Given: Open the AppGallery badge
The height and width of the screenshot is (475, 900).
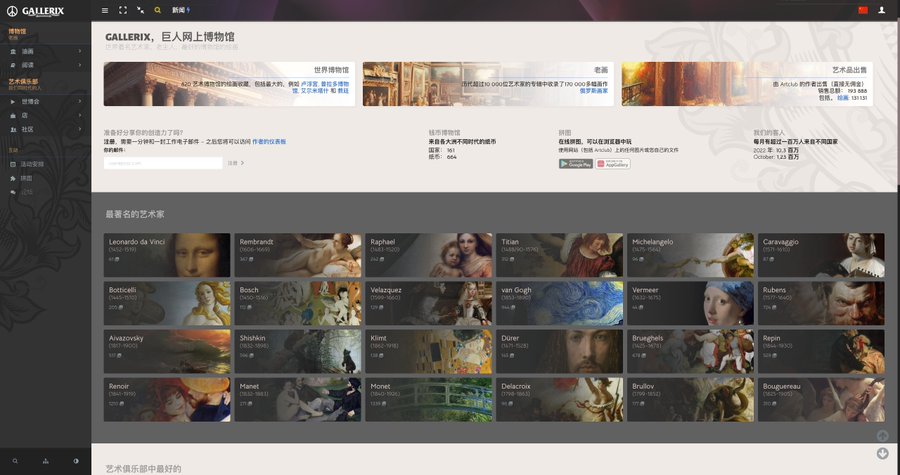Looking at the screenshot, I should point(612,163).
